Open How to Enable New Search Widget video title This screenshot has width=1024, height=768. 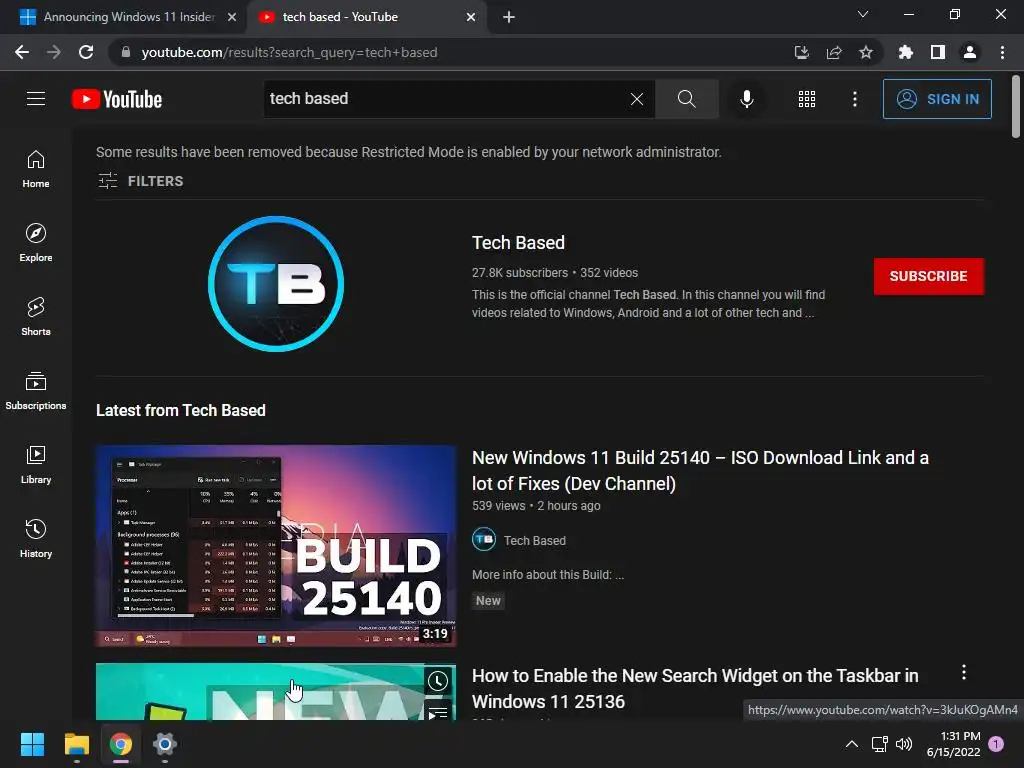695,688
